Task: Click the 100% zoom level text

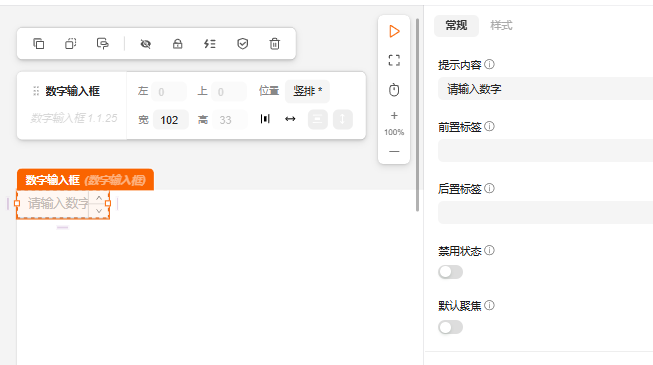Action: [394, 132]
